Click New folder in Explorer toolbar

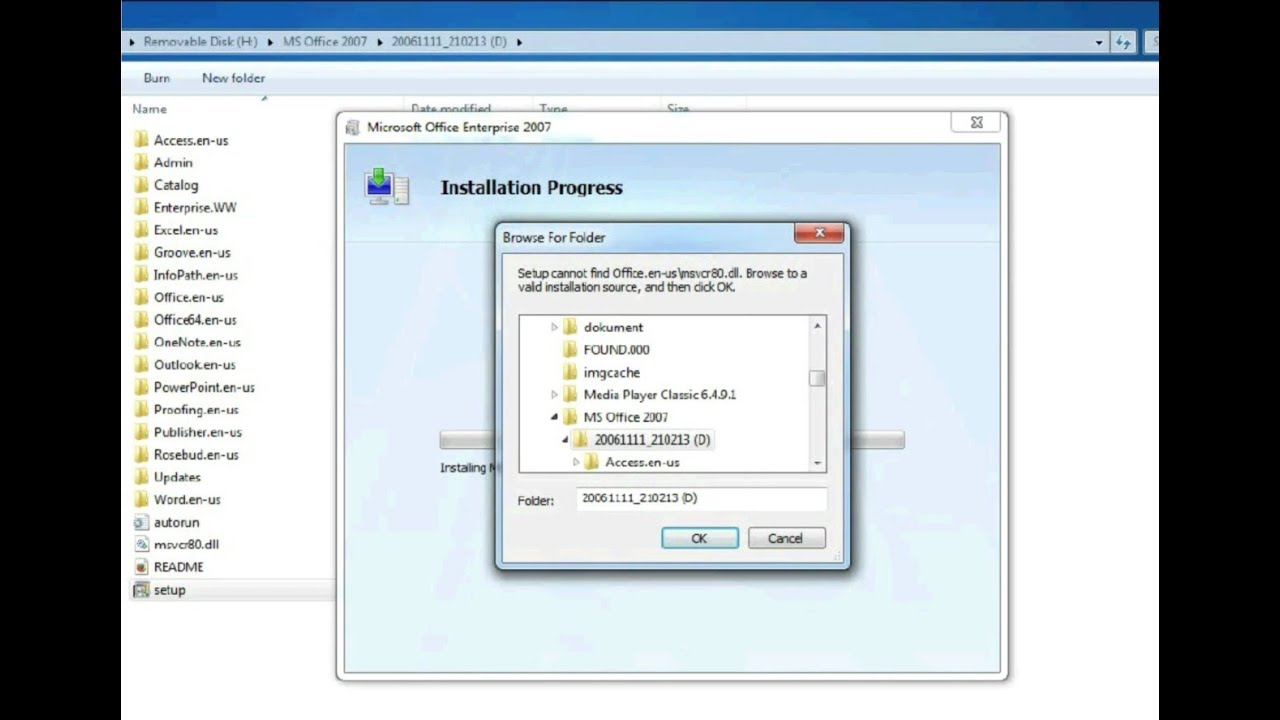pyautogui.click(x=233, y=77)
